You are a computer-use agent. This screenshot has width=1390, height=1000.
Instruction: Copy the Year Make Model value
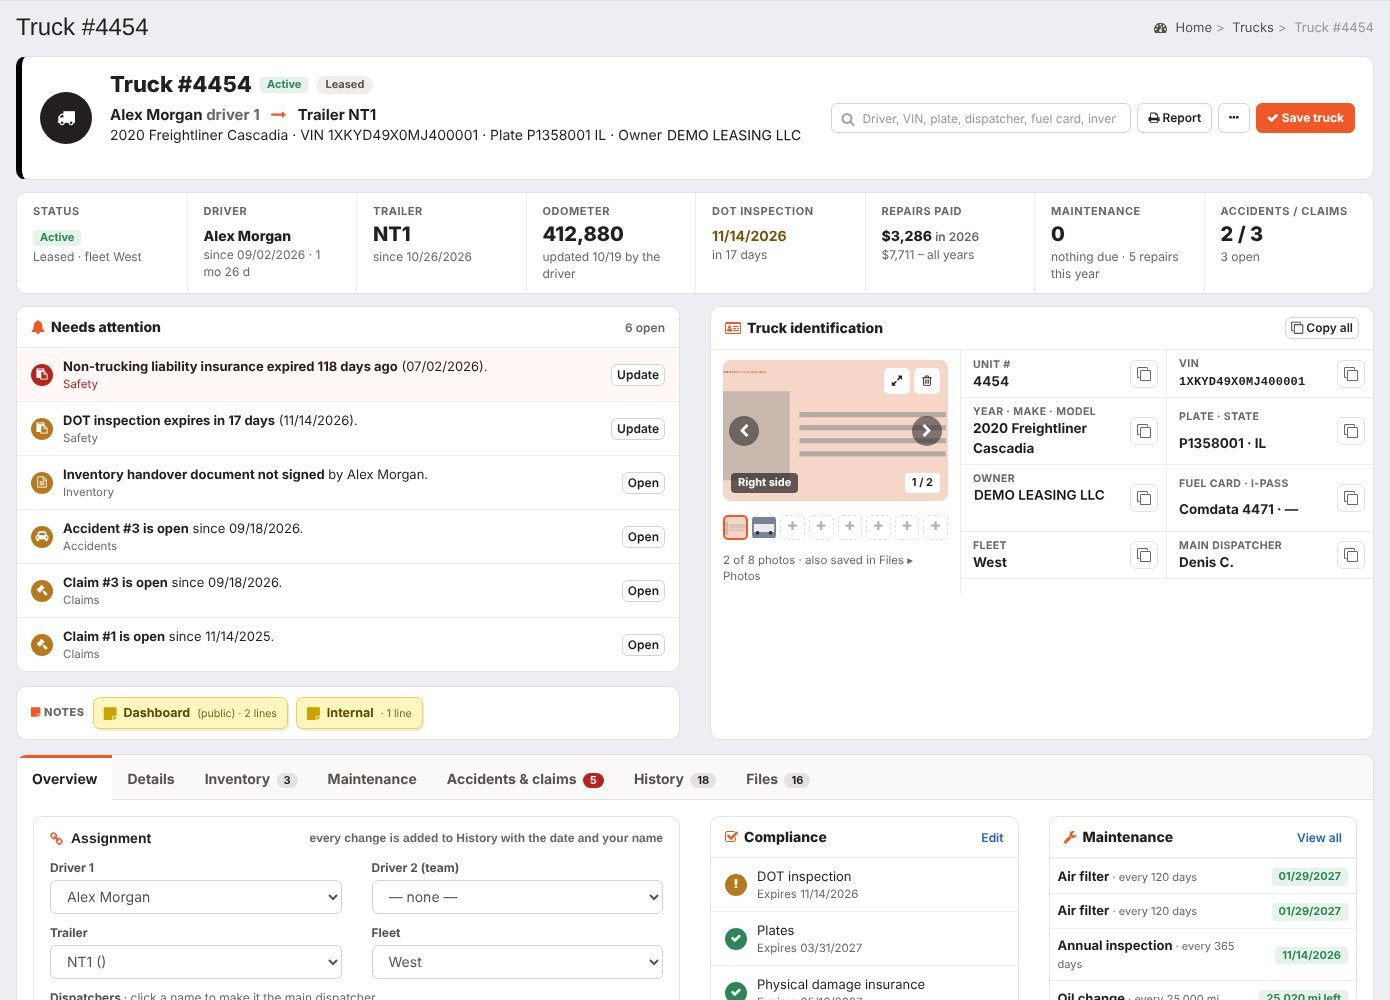1144,431
